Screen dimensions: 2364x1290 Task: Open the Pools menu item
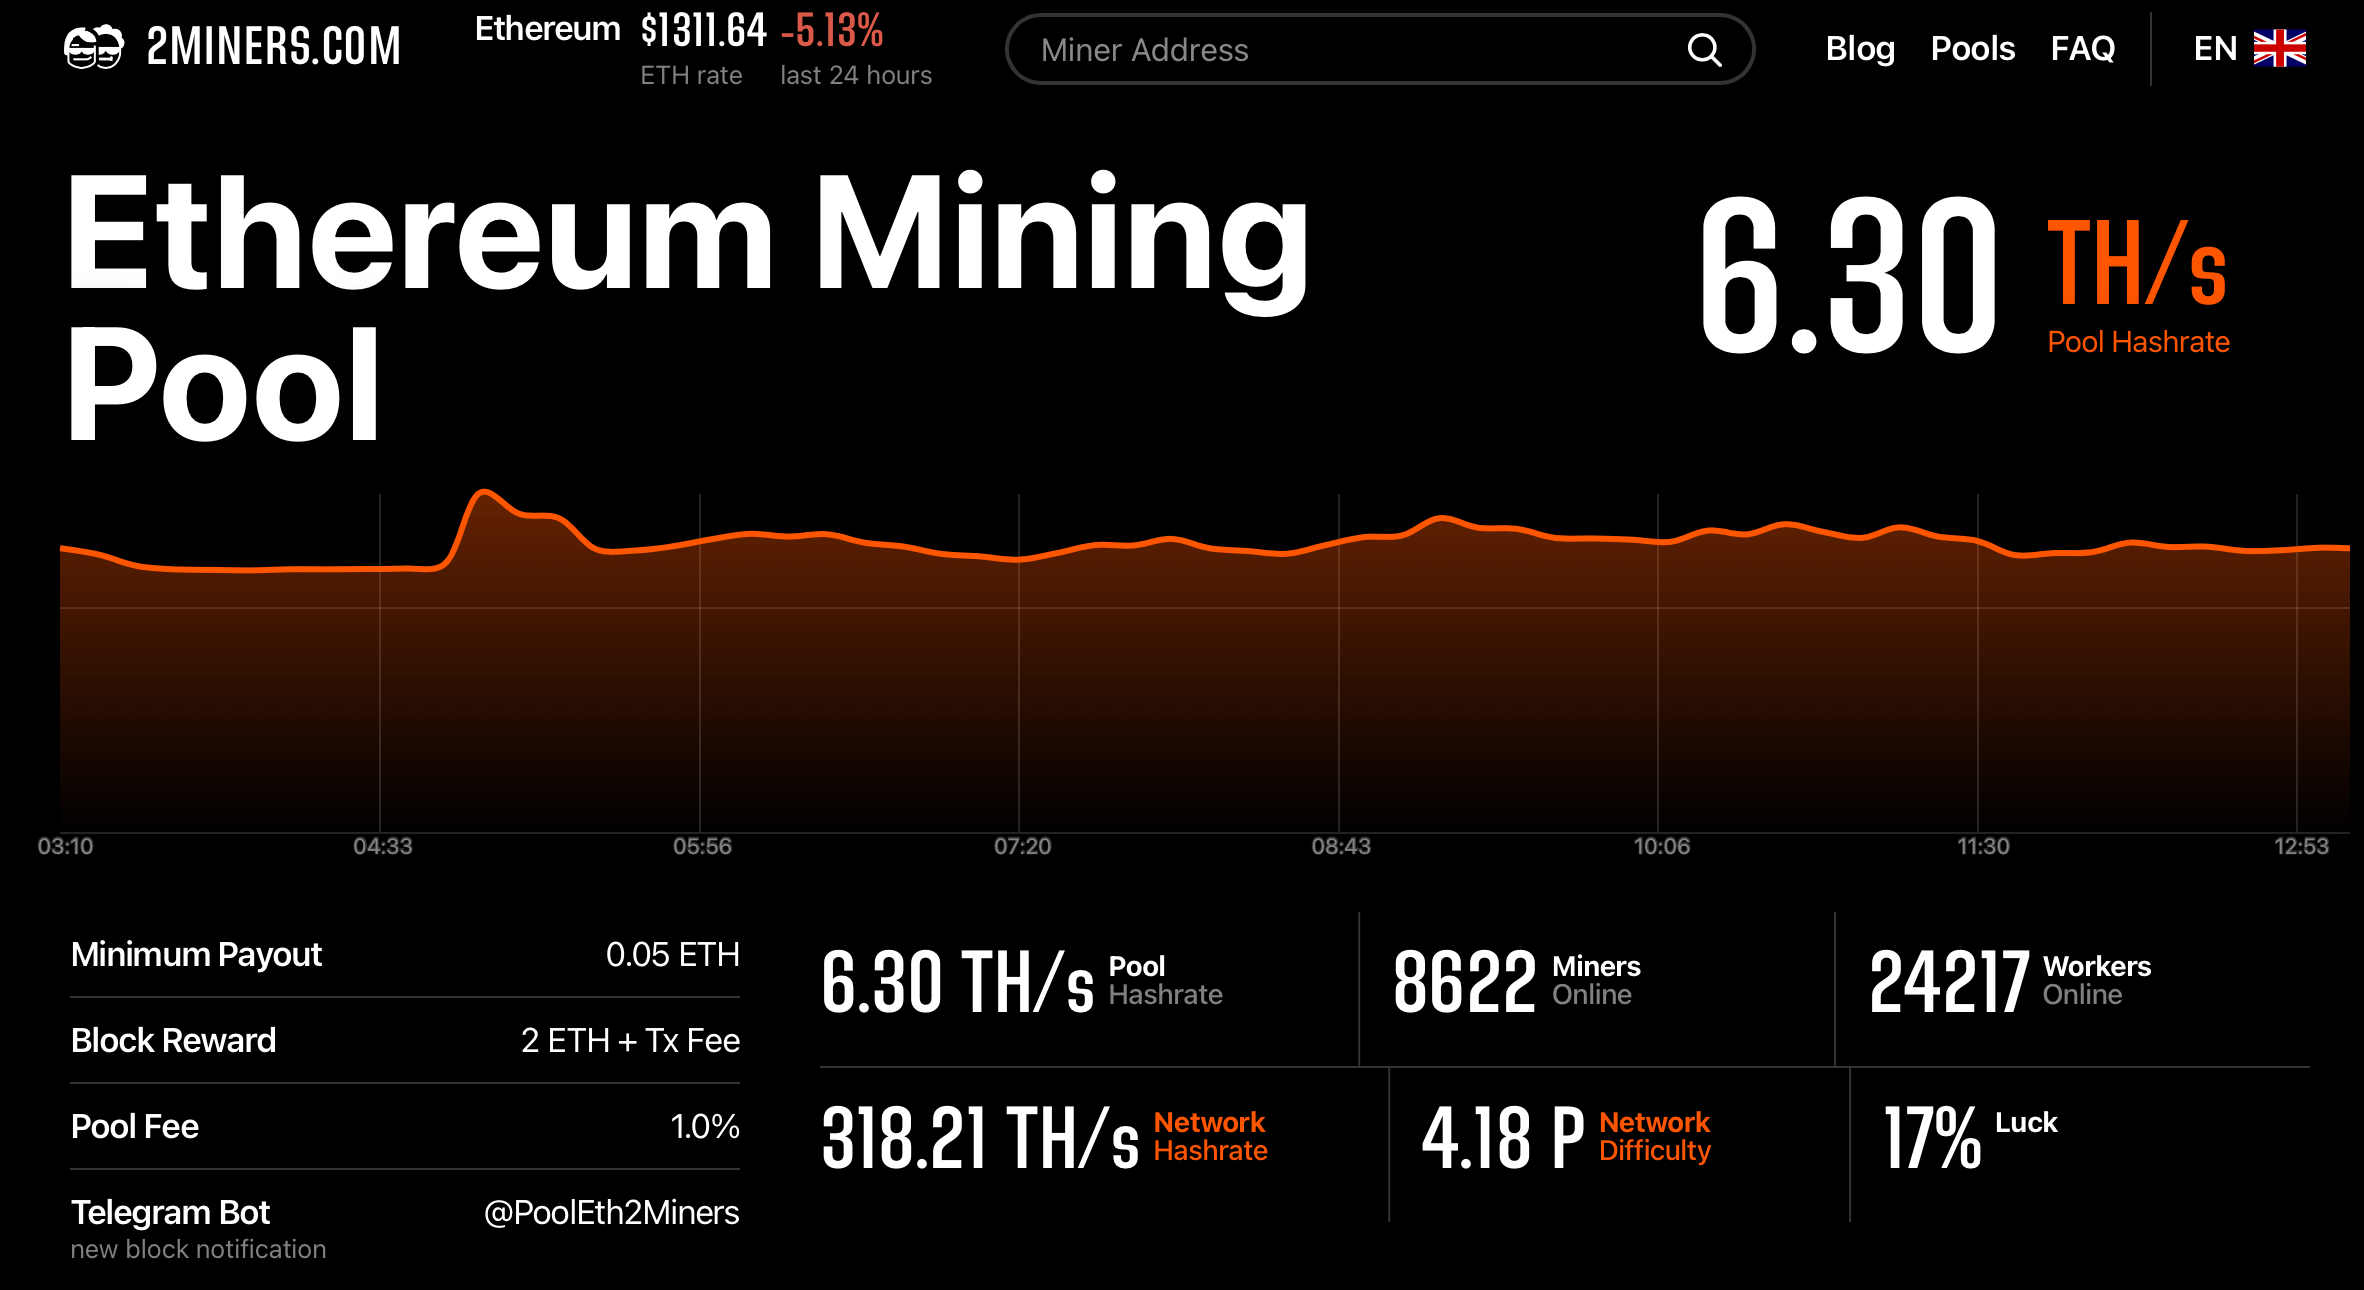point(1972,48)
